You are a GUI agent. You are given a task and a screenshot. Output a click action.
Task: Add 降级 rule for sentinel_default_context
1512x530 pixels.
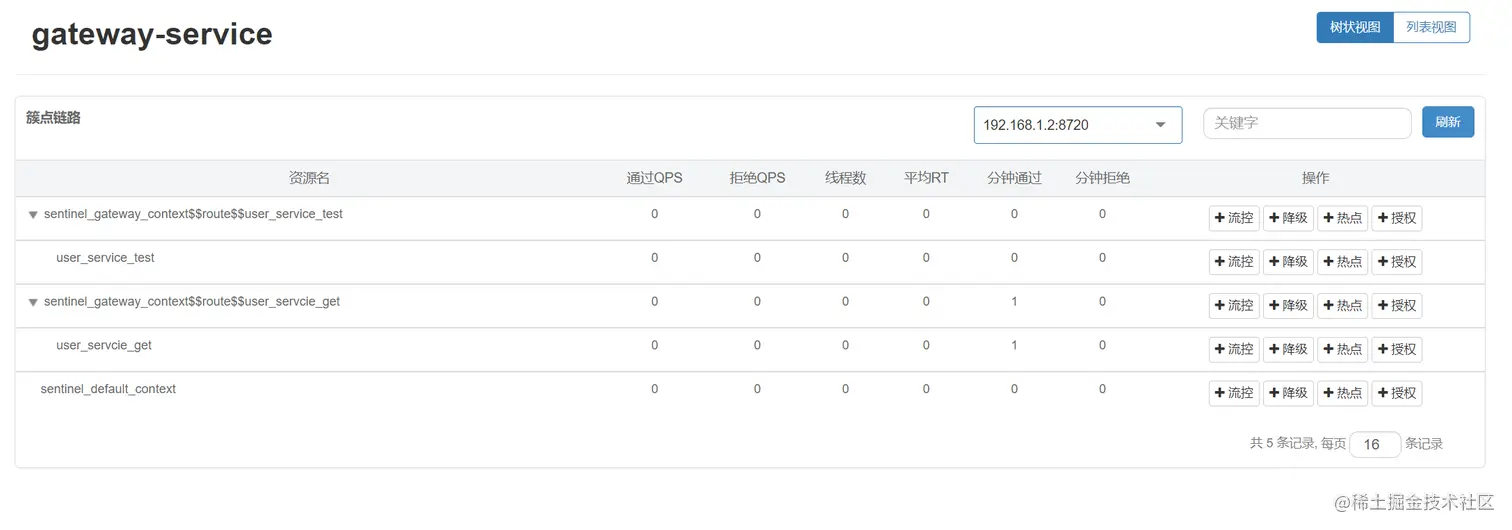click(1288, 393)
